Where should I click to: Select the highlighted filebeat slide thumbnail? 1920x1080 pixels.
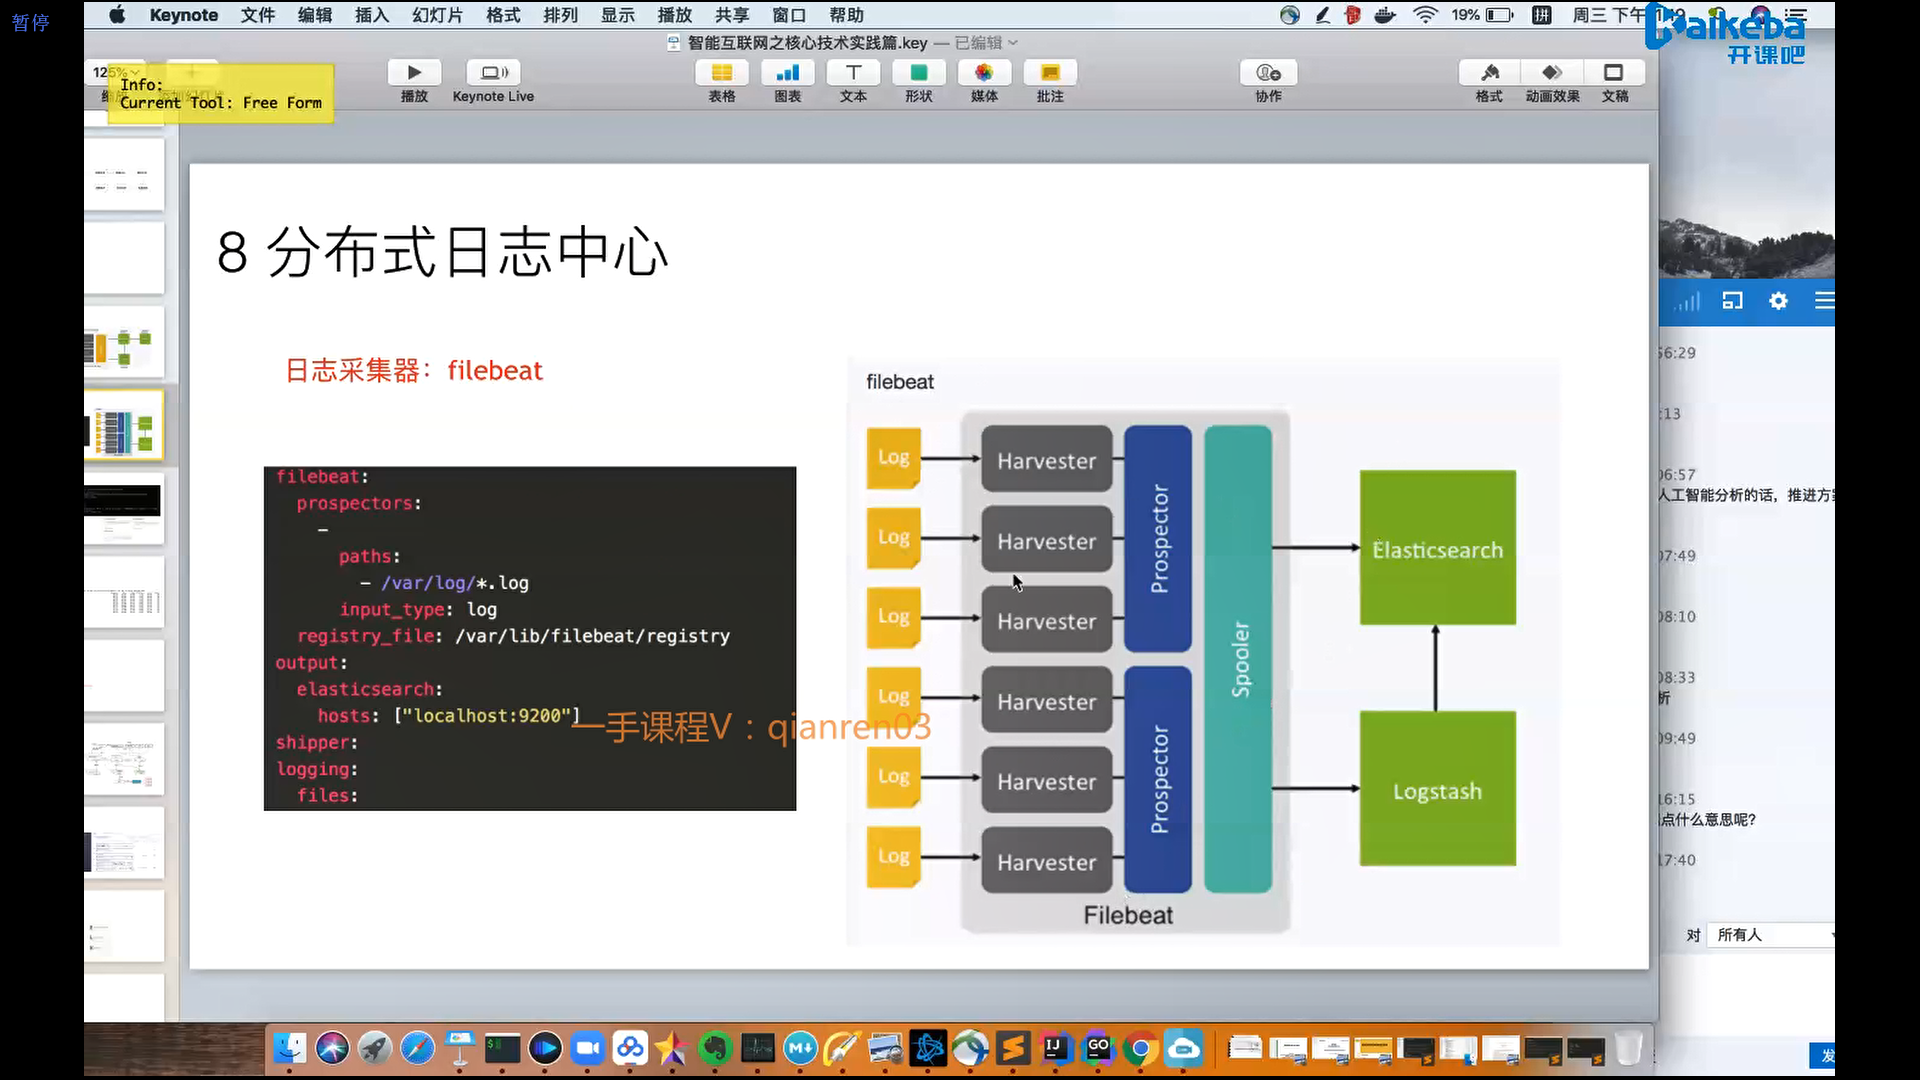click(124, 426)
